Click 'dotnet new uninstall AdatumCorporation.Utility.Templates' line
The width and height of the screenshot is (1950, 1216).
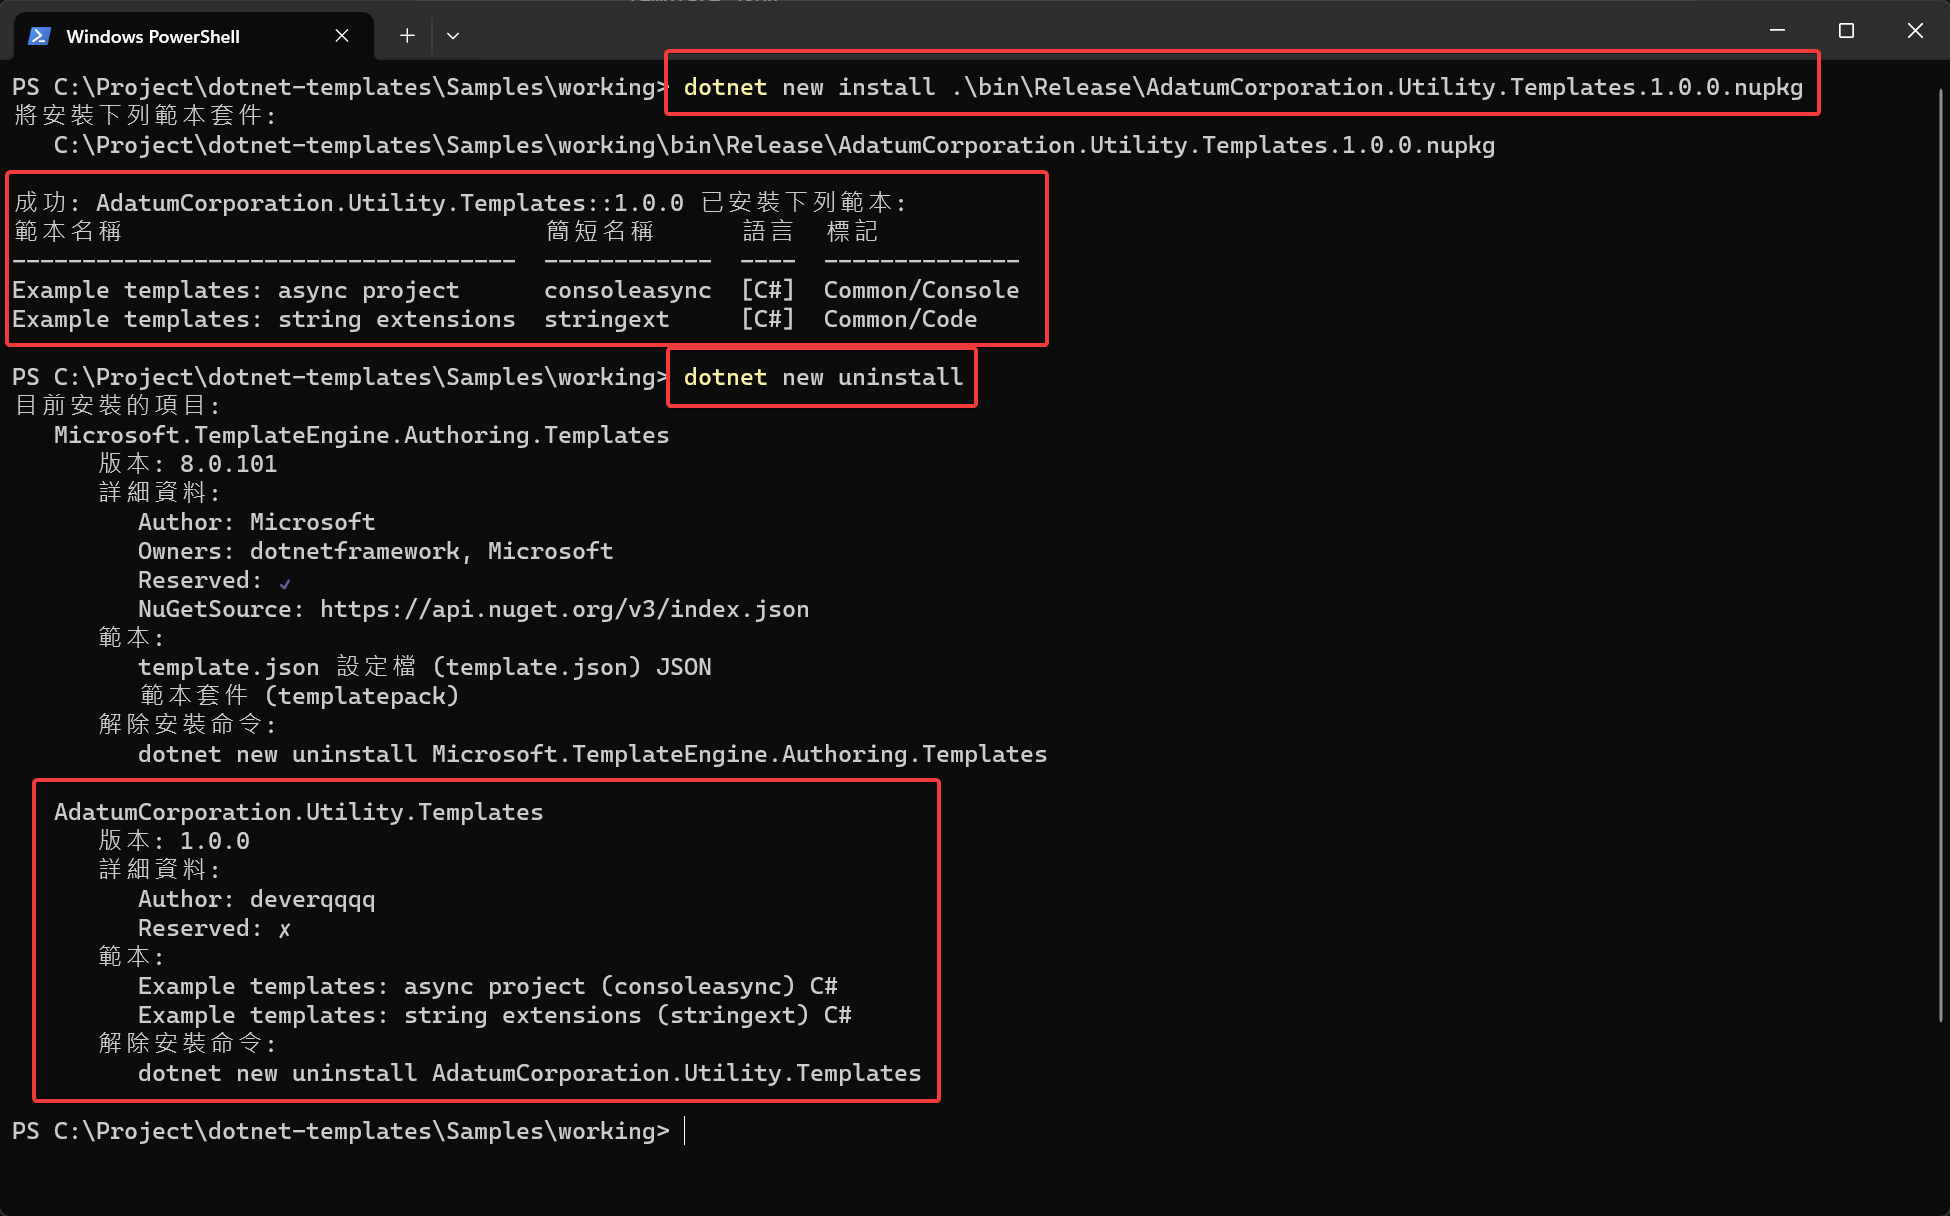(529, 1073)
